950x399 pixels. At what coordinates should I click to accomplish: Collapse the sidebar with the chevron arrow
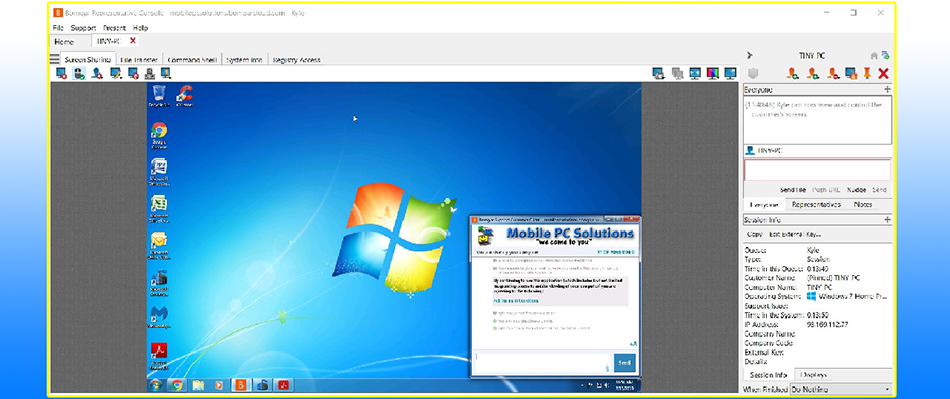pyautogui.click(x=749, y=55)
